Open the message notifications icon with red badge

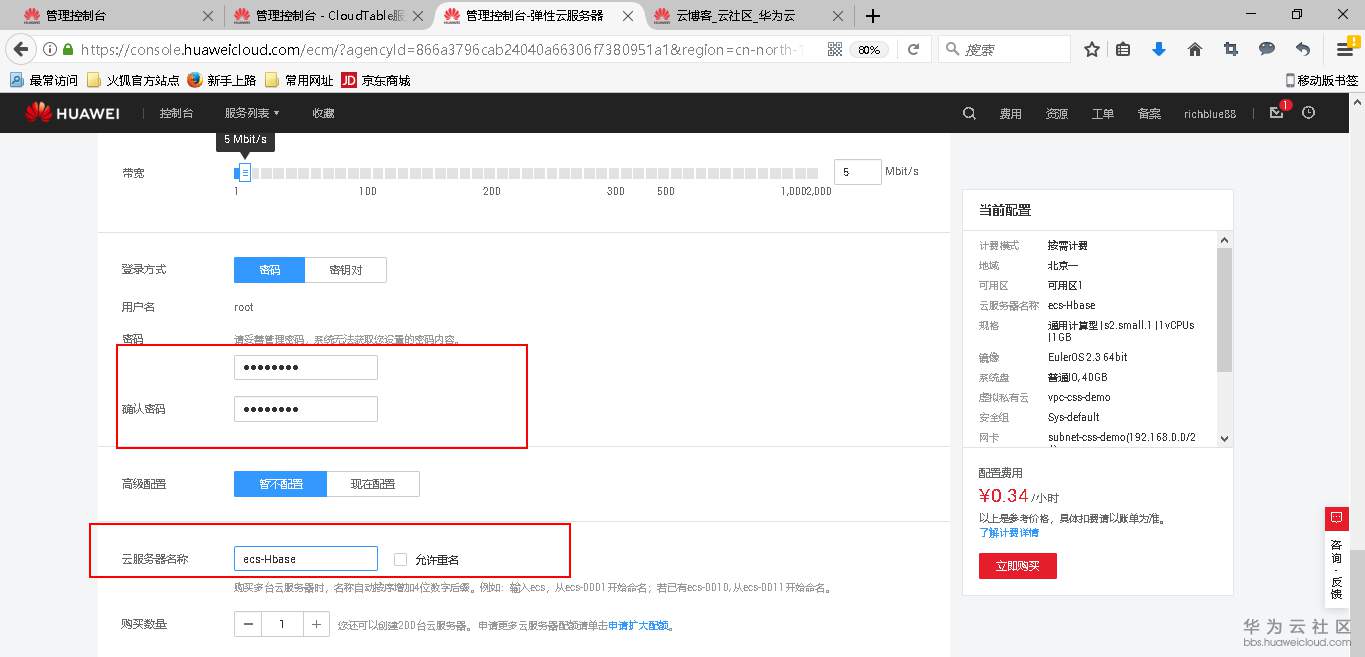[x=1275, y=113]
